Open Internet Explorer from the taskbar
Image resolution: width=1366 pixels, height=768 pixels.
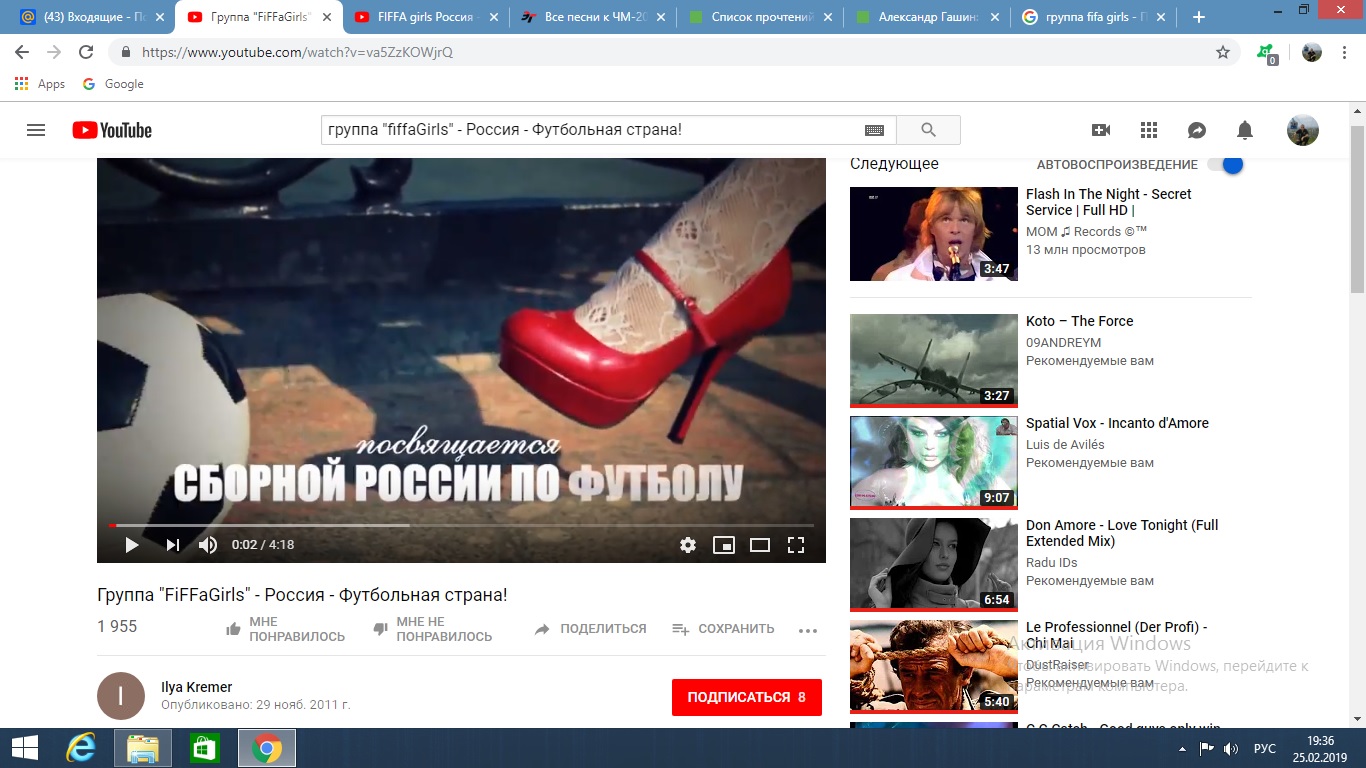pos(80,748)
